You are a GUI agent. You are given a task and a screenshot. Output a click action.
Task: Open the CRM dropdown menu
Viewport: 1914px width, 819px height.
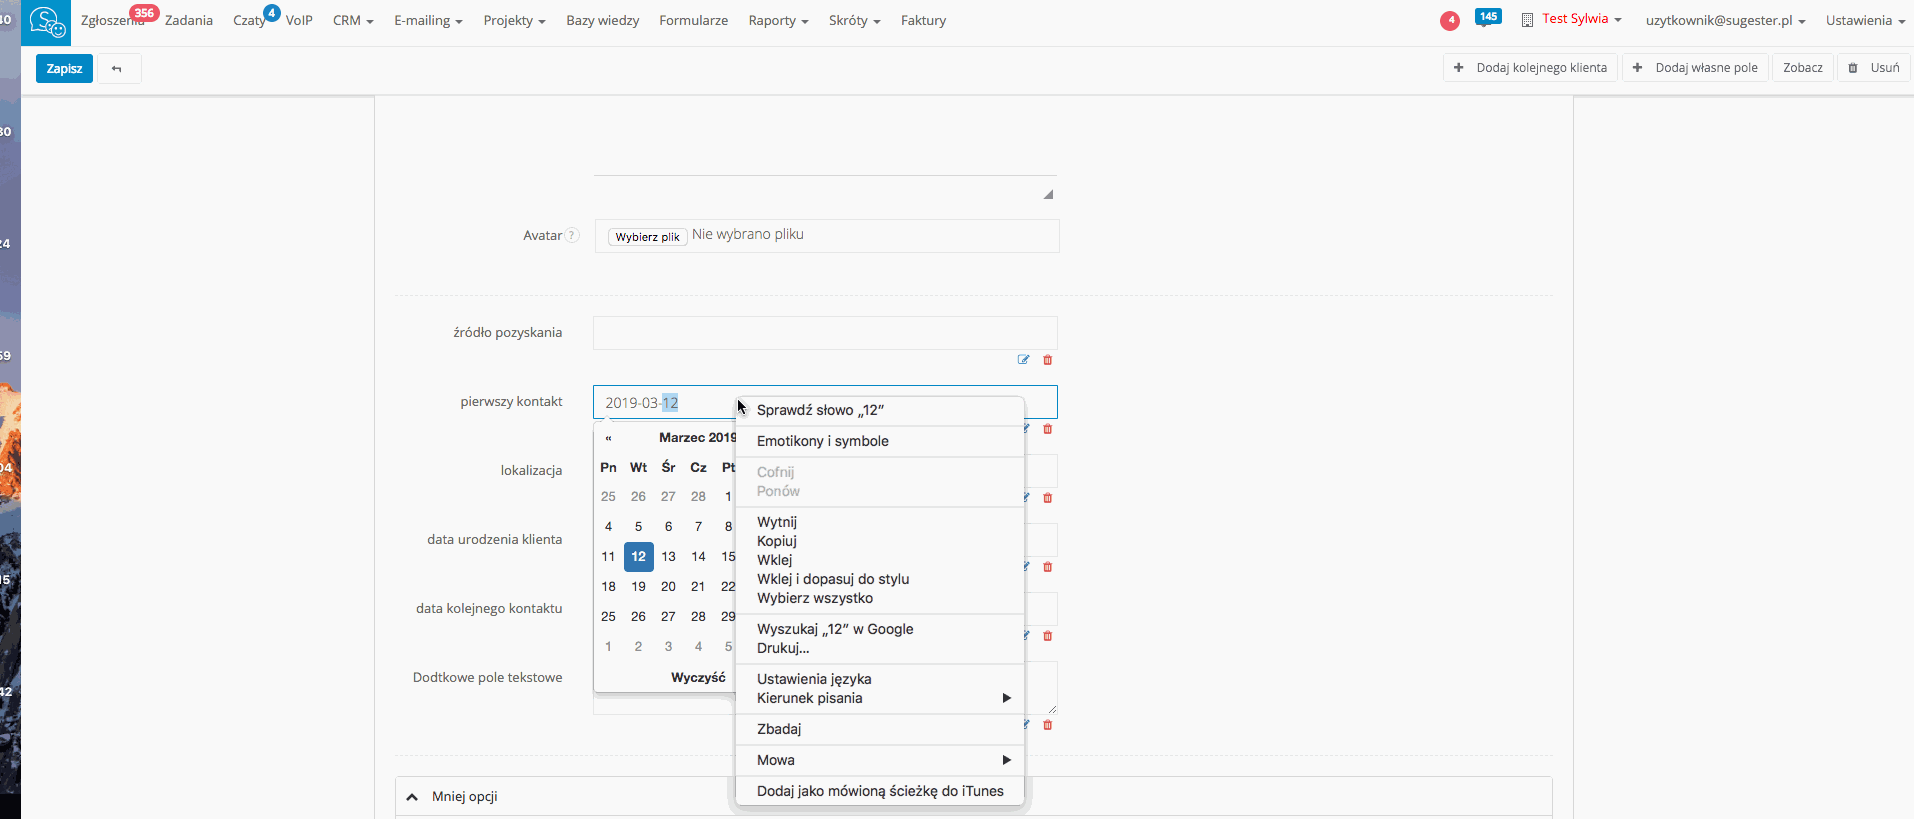pos(352,20)
